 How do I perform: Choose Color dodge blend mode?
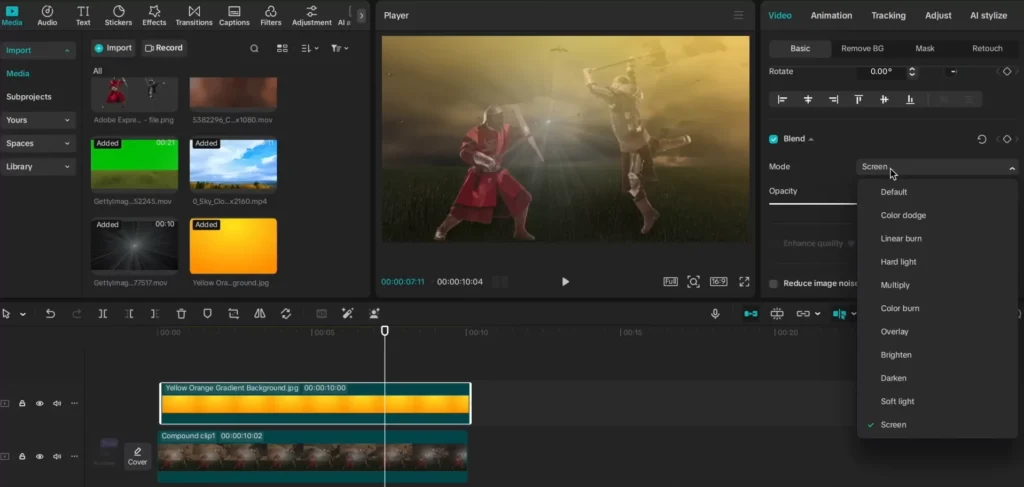point(903,215)
